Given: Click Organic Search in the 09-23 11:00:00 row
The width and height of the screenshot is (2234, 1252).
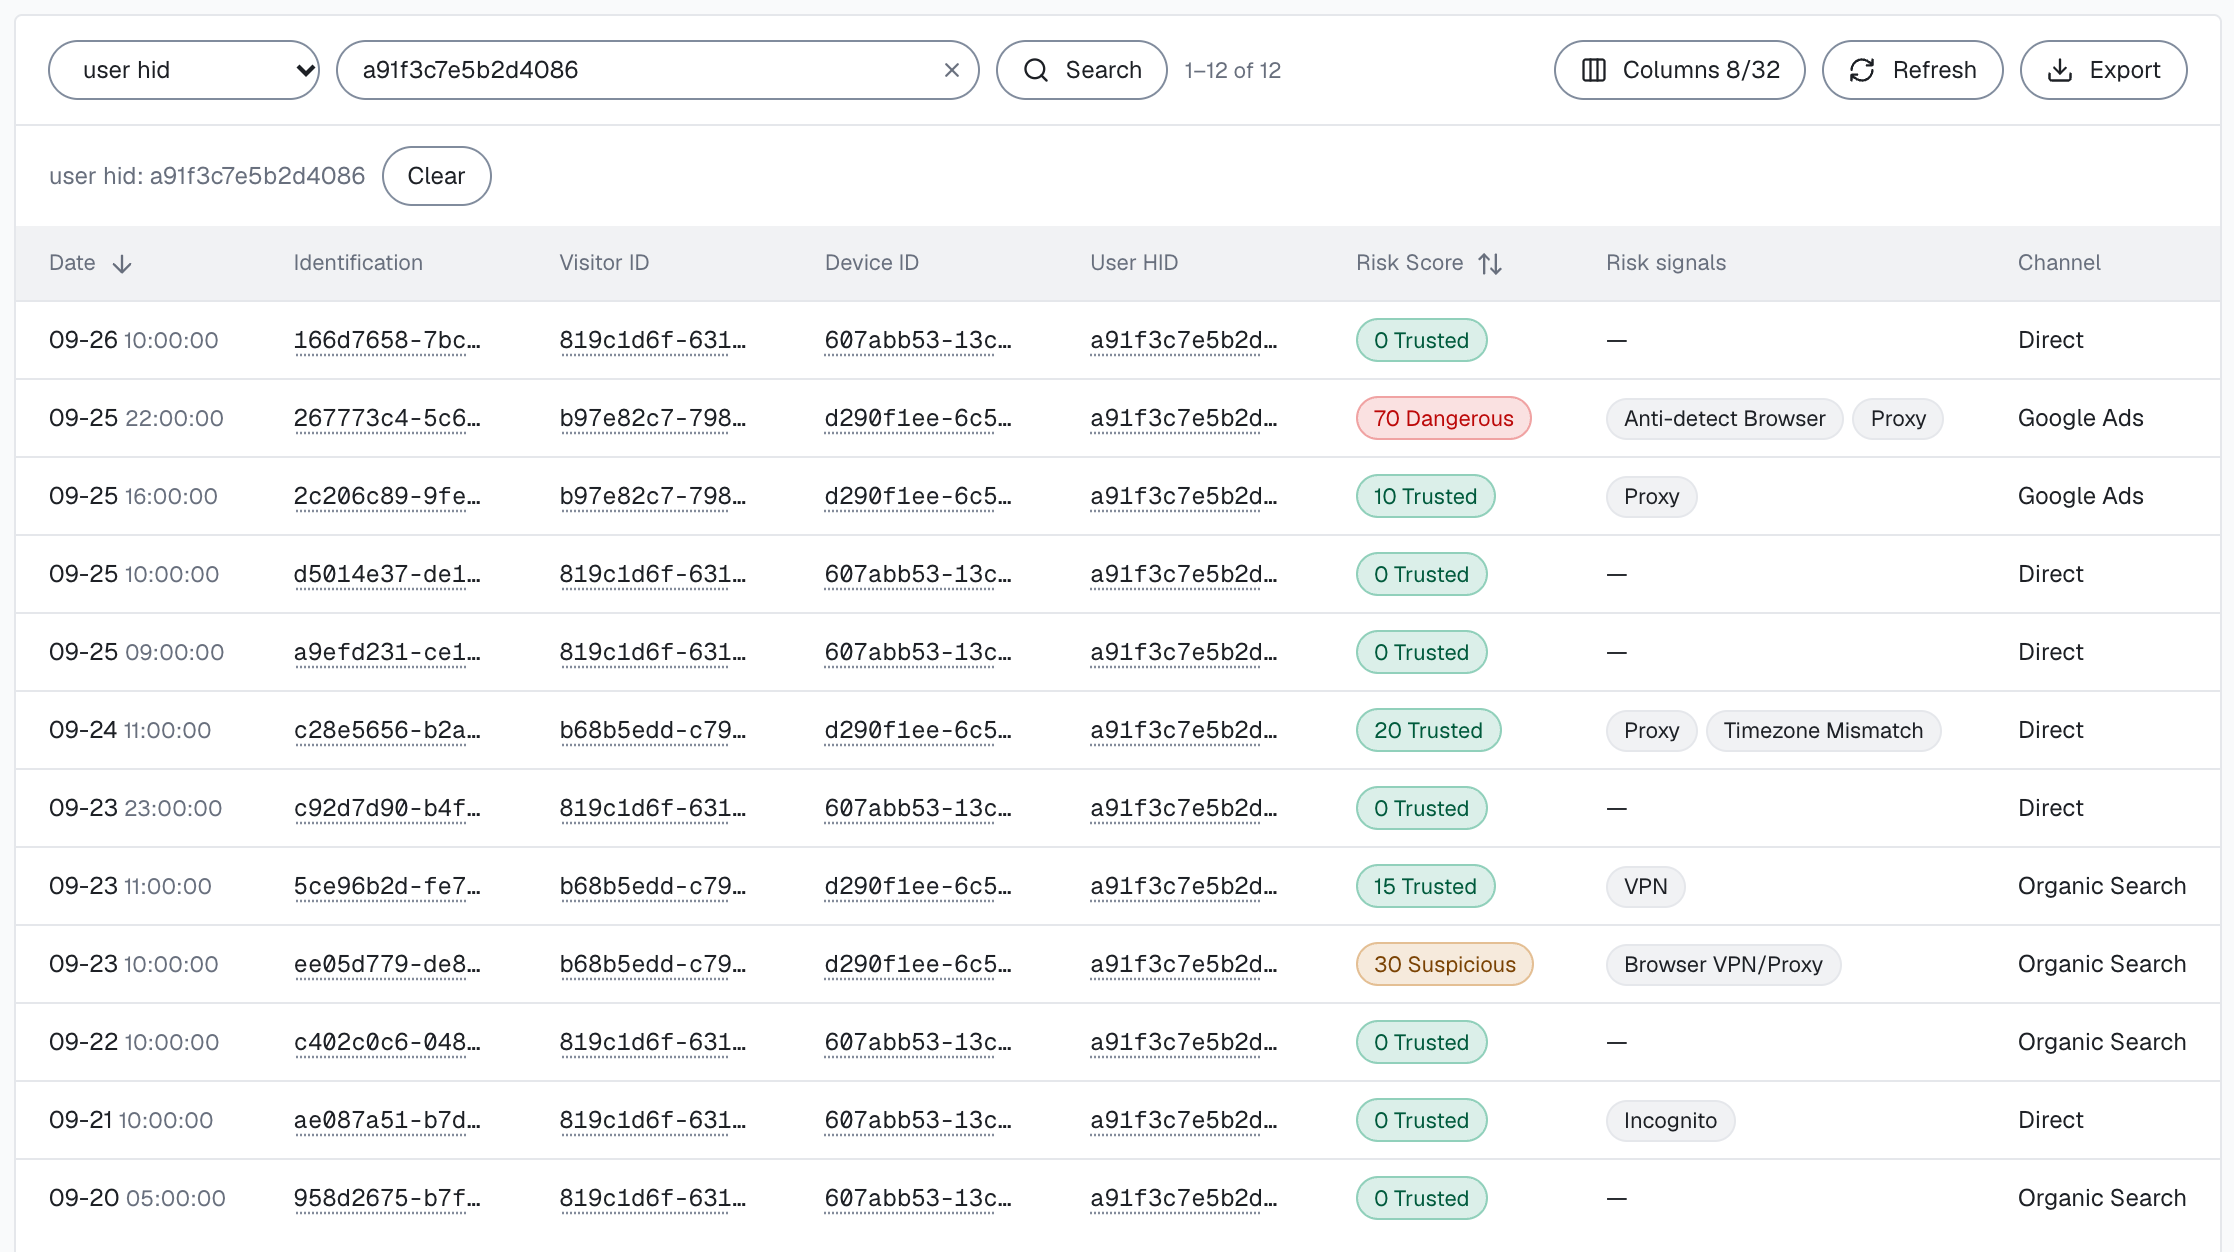Looking at the screenshot, I should point(2101,886).
